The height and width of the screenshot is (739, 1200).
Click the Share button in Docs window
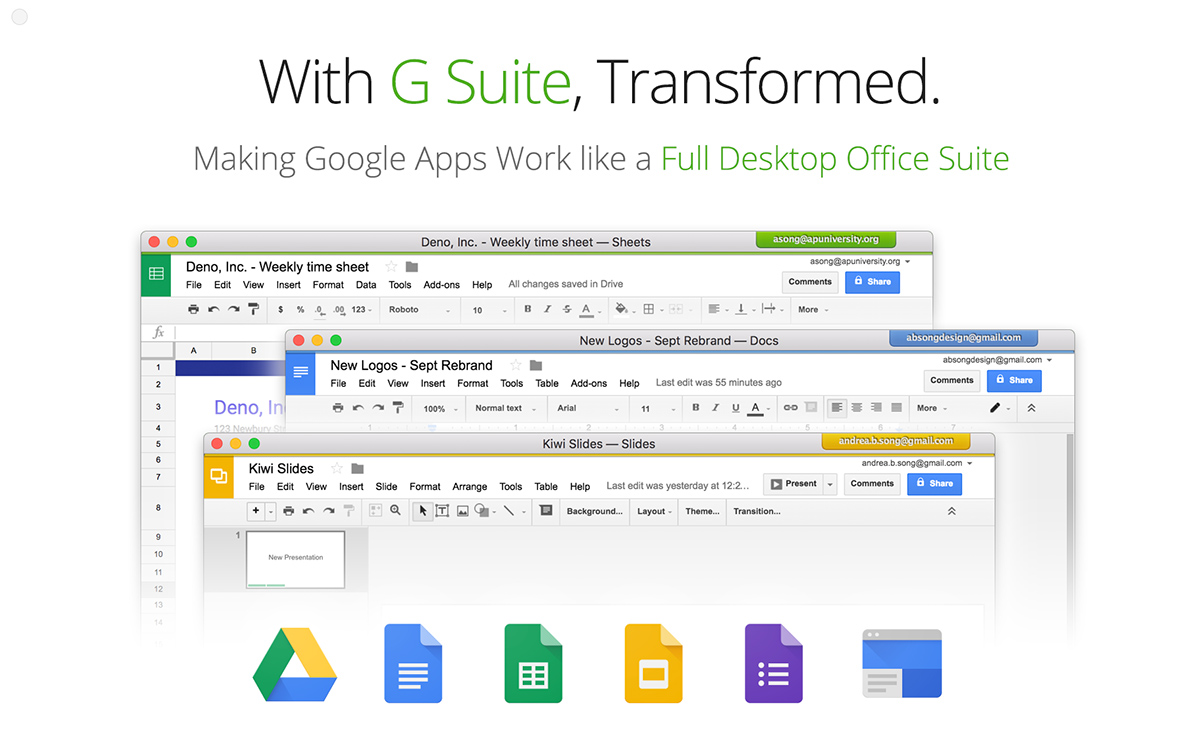[x=1013, y=380]
